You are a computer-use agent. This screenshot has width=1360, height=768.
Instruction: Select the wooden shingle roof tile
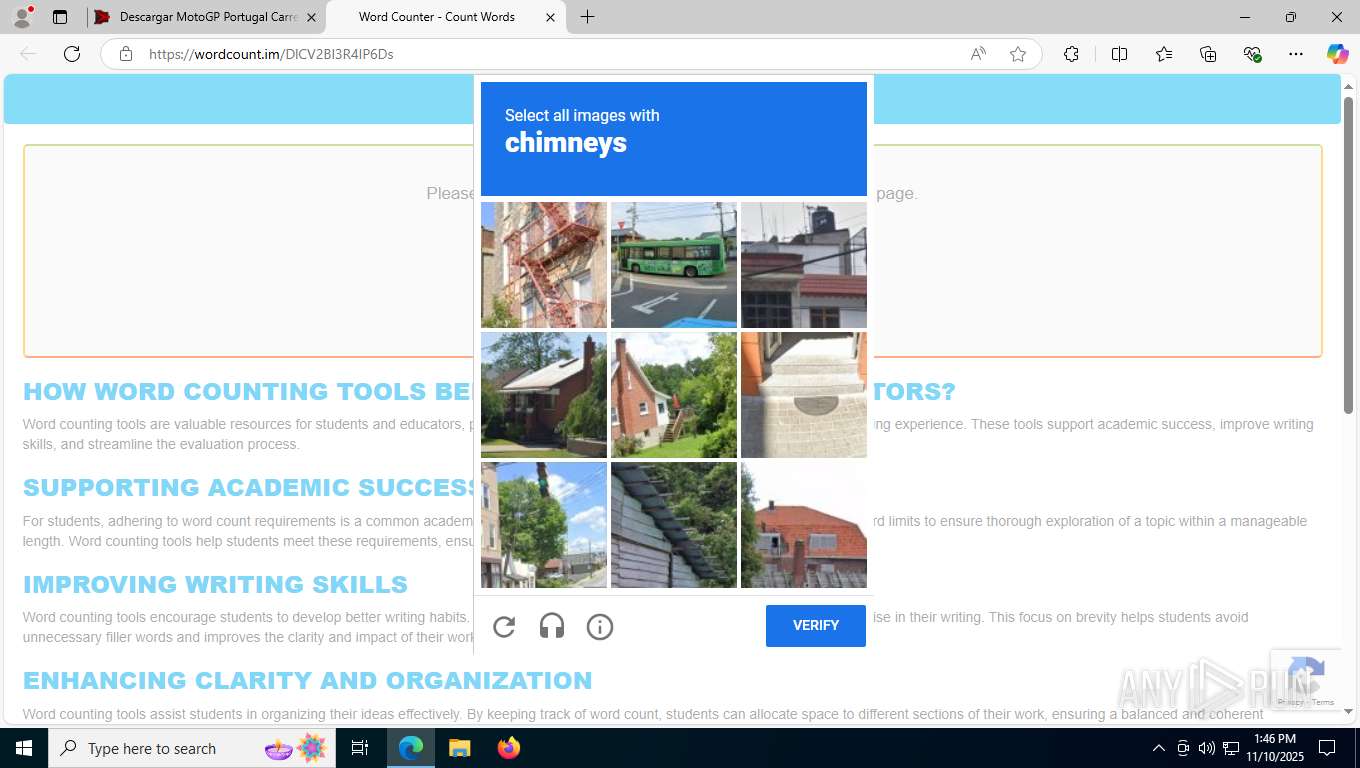tap(674, 525)
